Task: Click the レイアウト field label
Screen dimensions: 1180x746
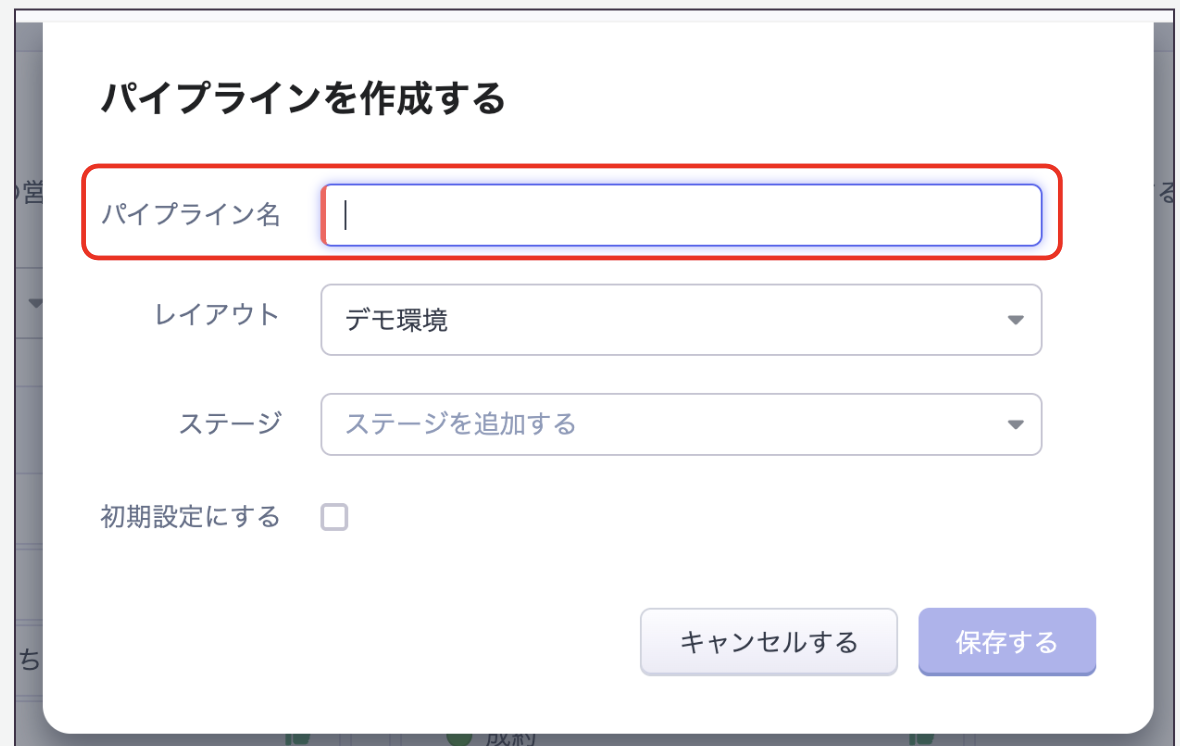Action: [217, 316]
